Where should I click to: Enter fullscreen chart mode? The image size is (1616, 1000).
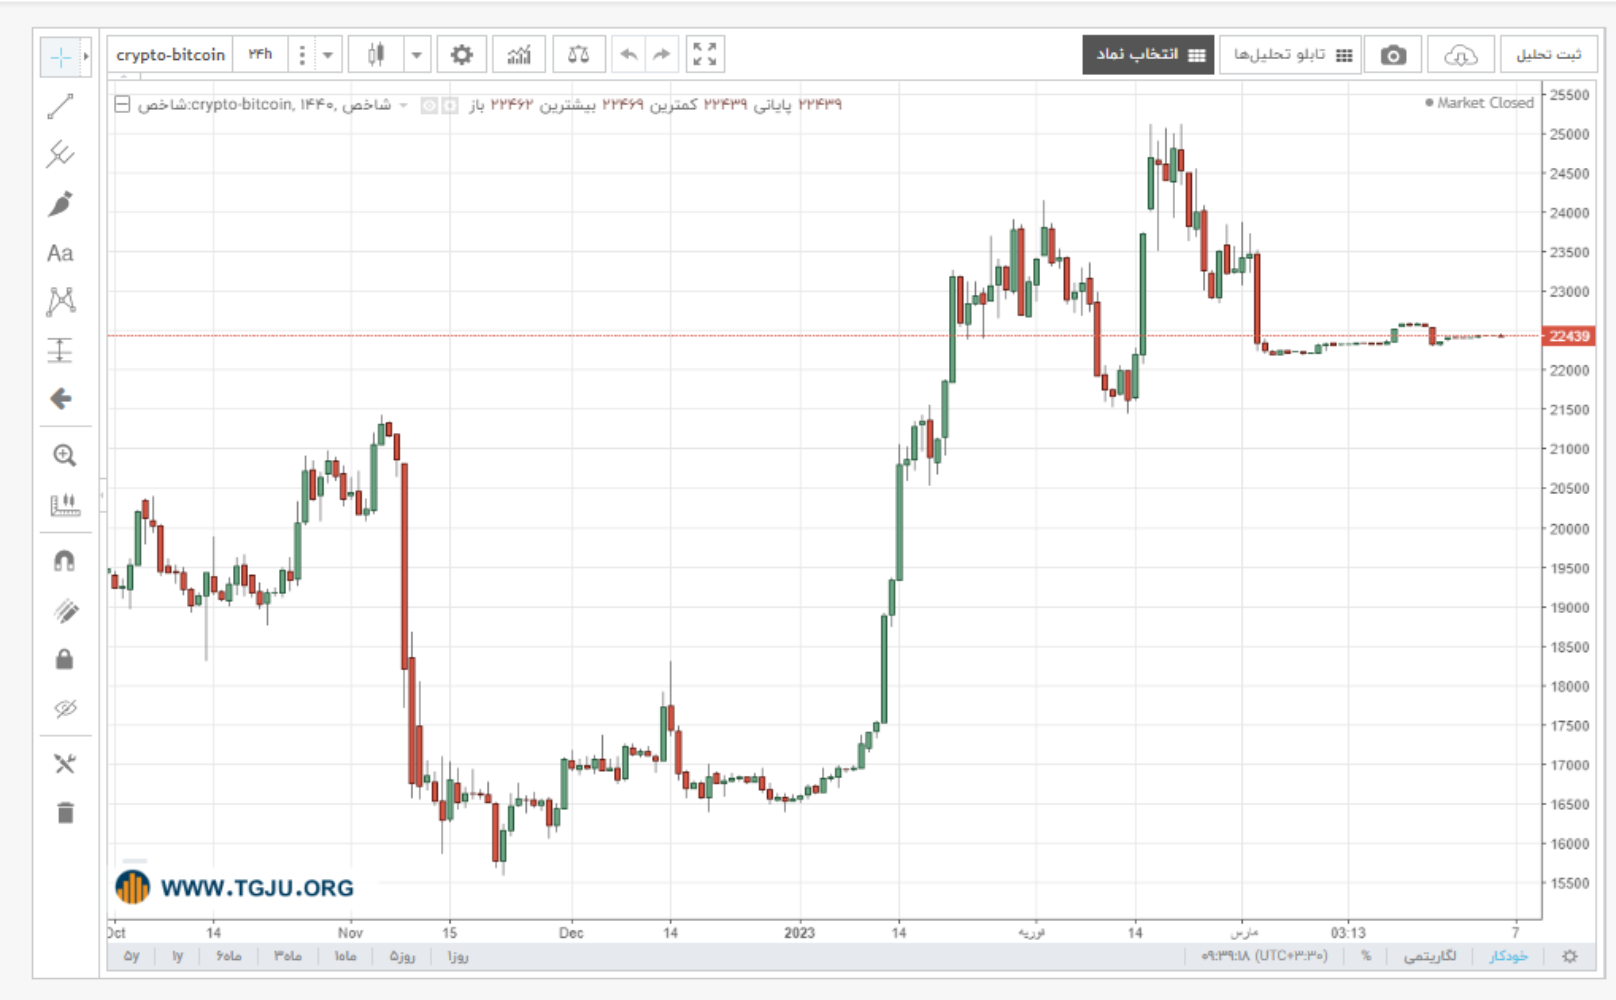pos(704,54)
